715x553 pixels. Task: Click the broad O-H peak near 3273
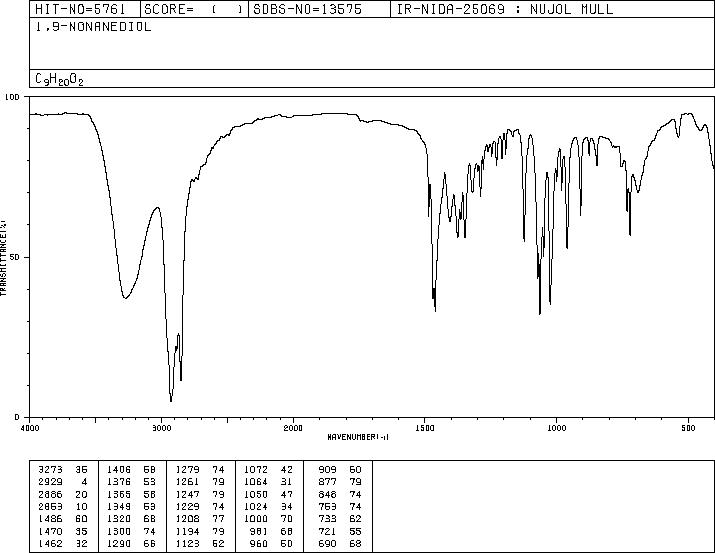(125, 298)
